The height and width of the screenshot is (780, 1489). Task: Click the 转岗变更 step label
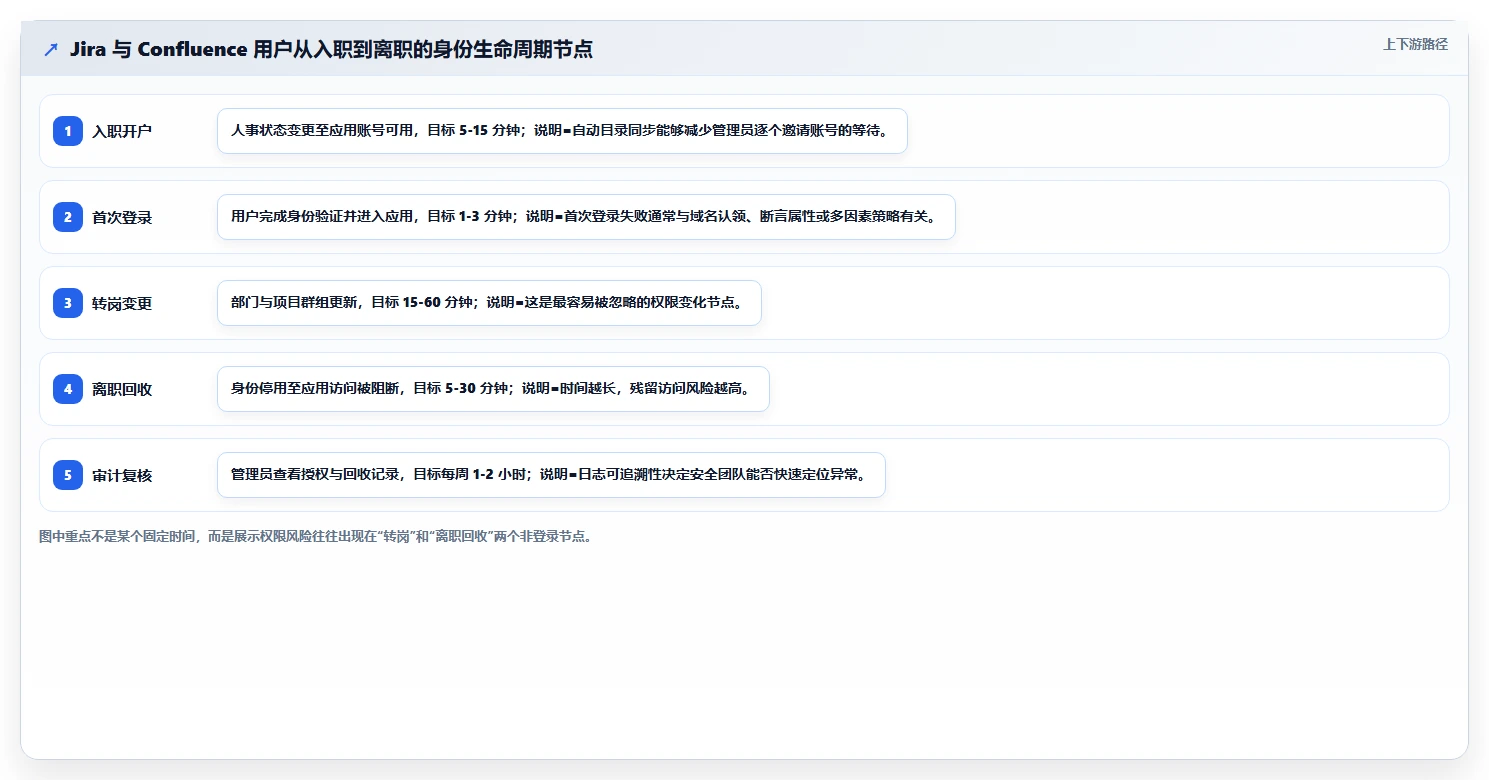coord(122,303)
